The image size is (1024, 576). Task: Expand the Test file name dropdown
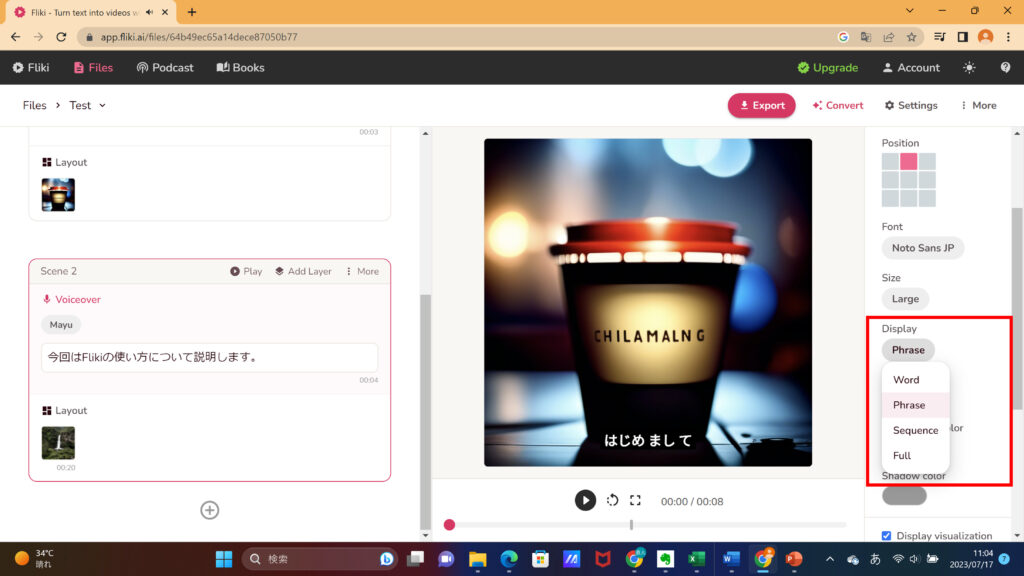pyautogui.click(x=88, y=105)
